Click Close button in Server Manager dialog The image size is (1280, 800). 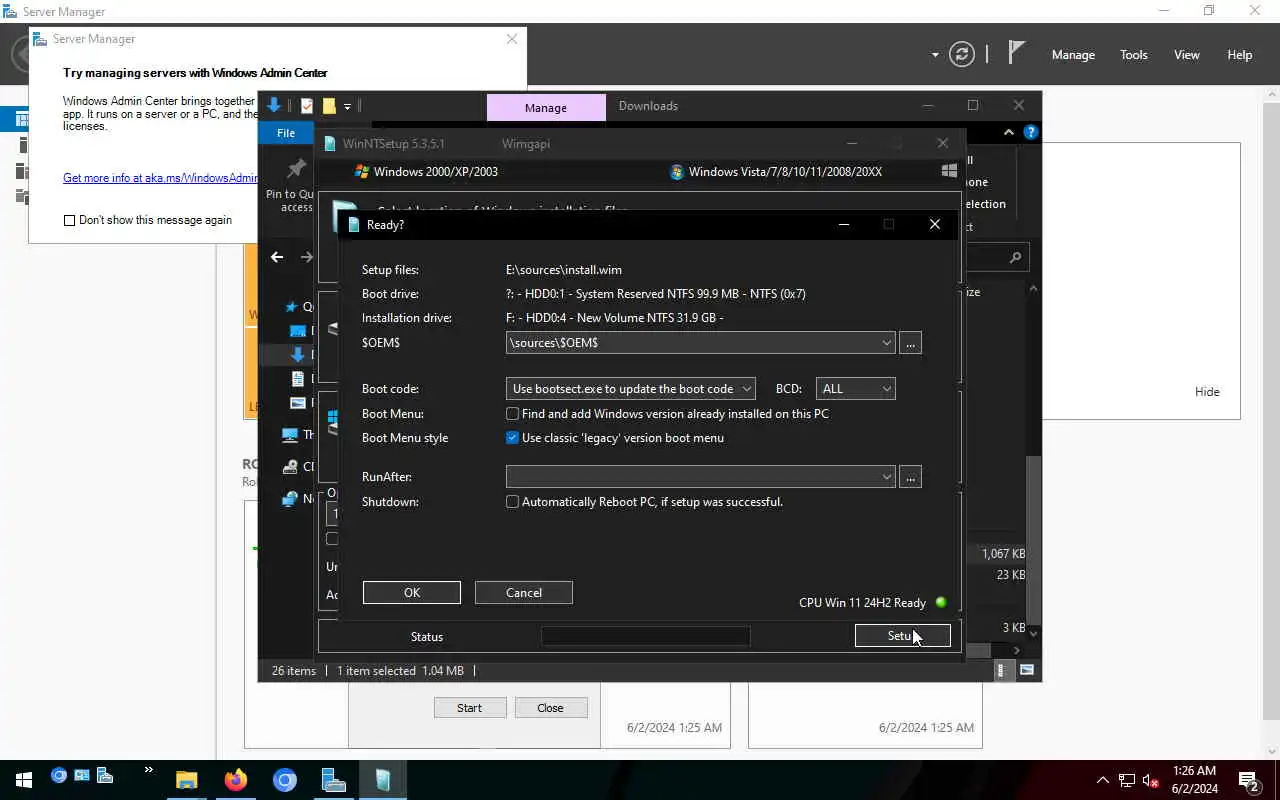click(550, 708)
